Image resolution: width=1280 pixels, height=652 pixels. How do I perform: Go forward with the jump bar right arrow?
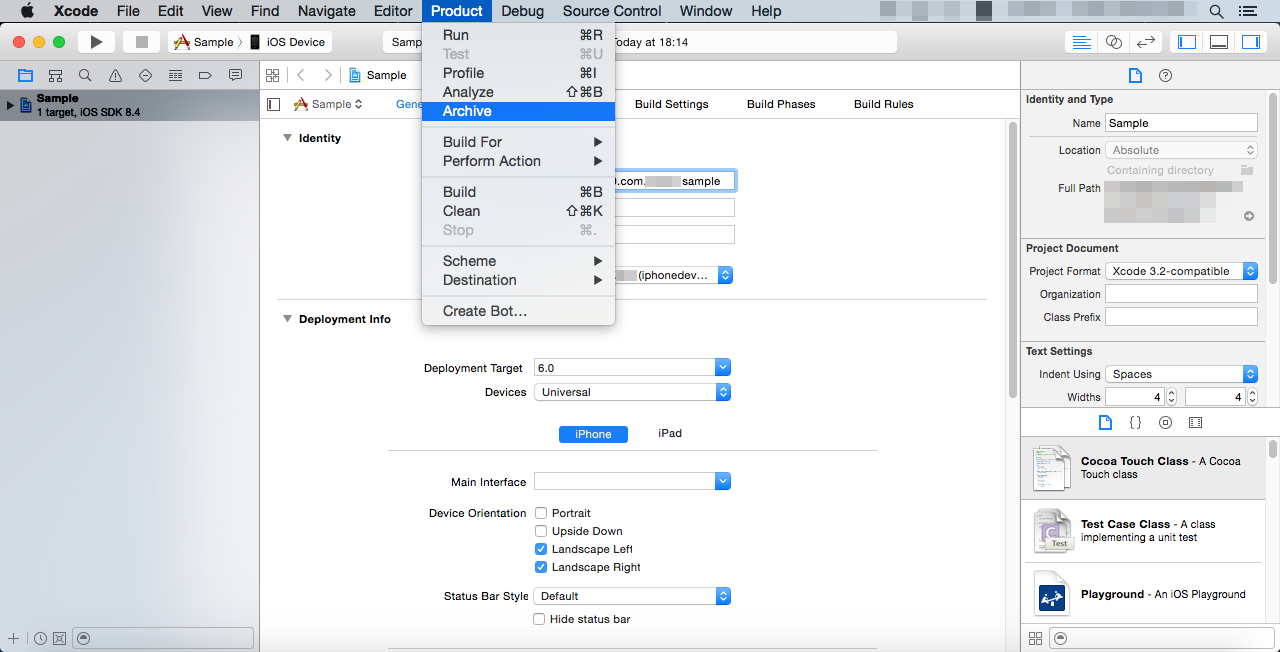327,75
